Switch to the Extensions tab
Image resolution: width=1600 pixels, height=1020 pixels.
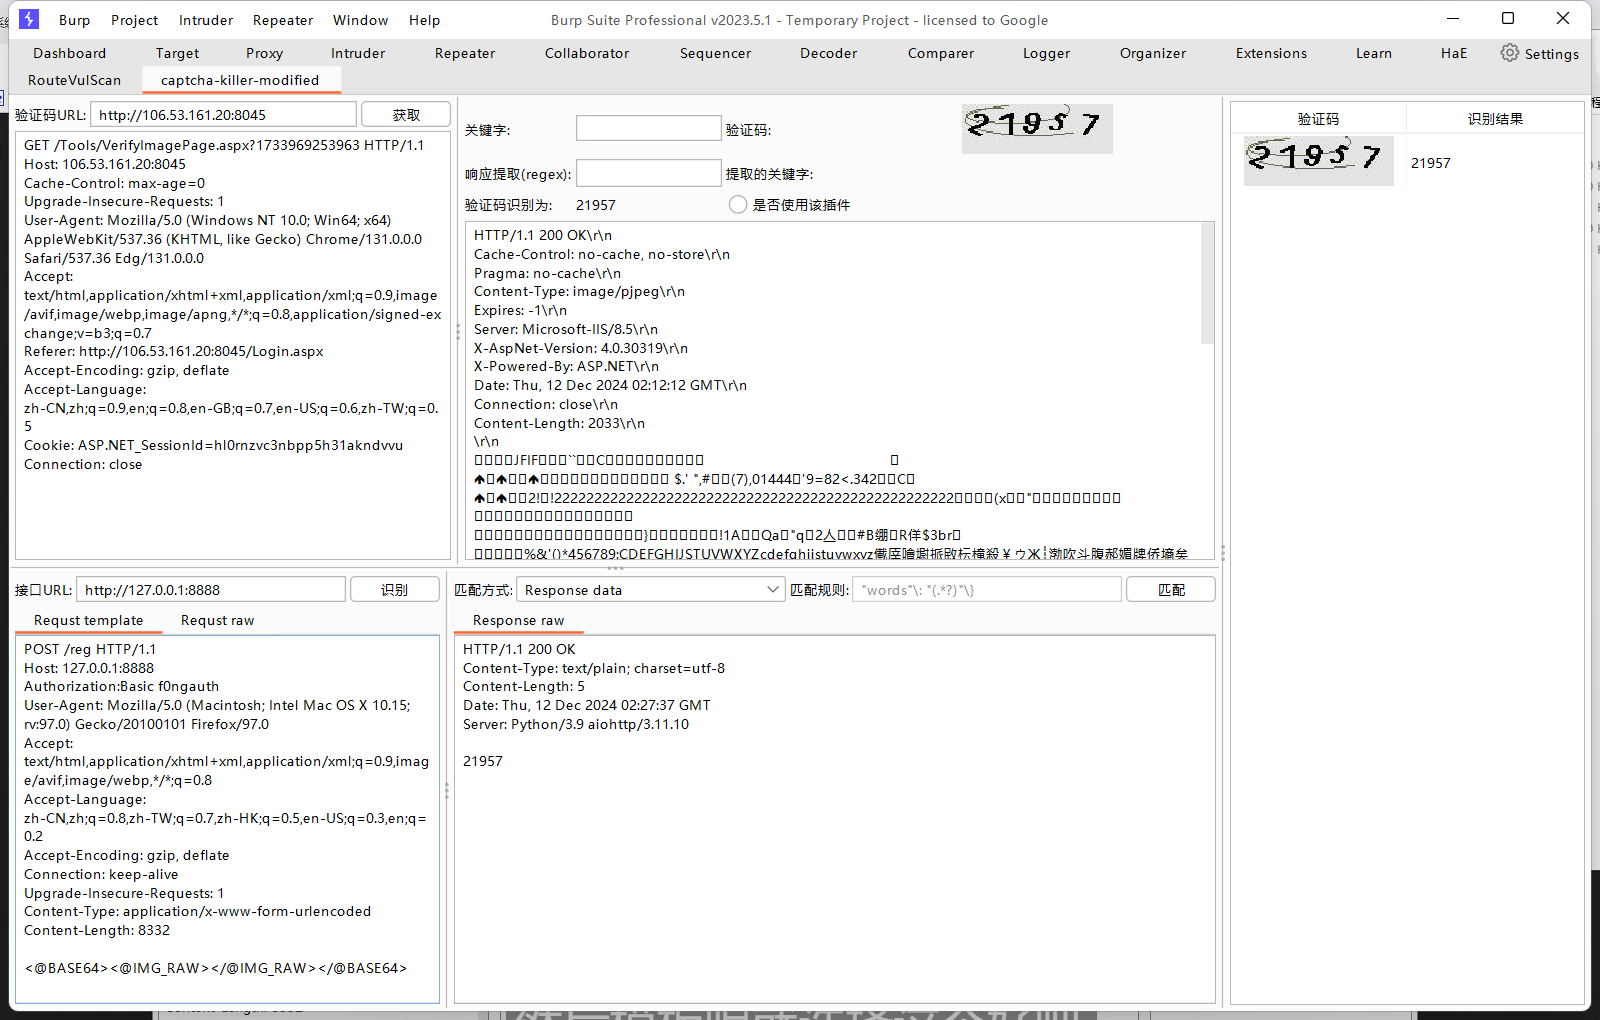pyautogui.click(x=1271, y=53)
